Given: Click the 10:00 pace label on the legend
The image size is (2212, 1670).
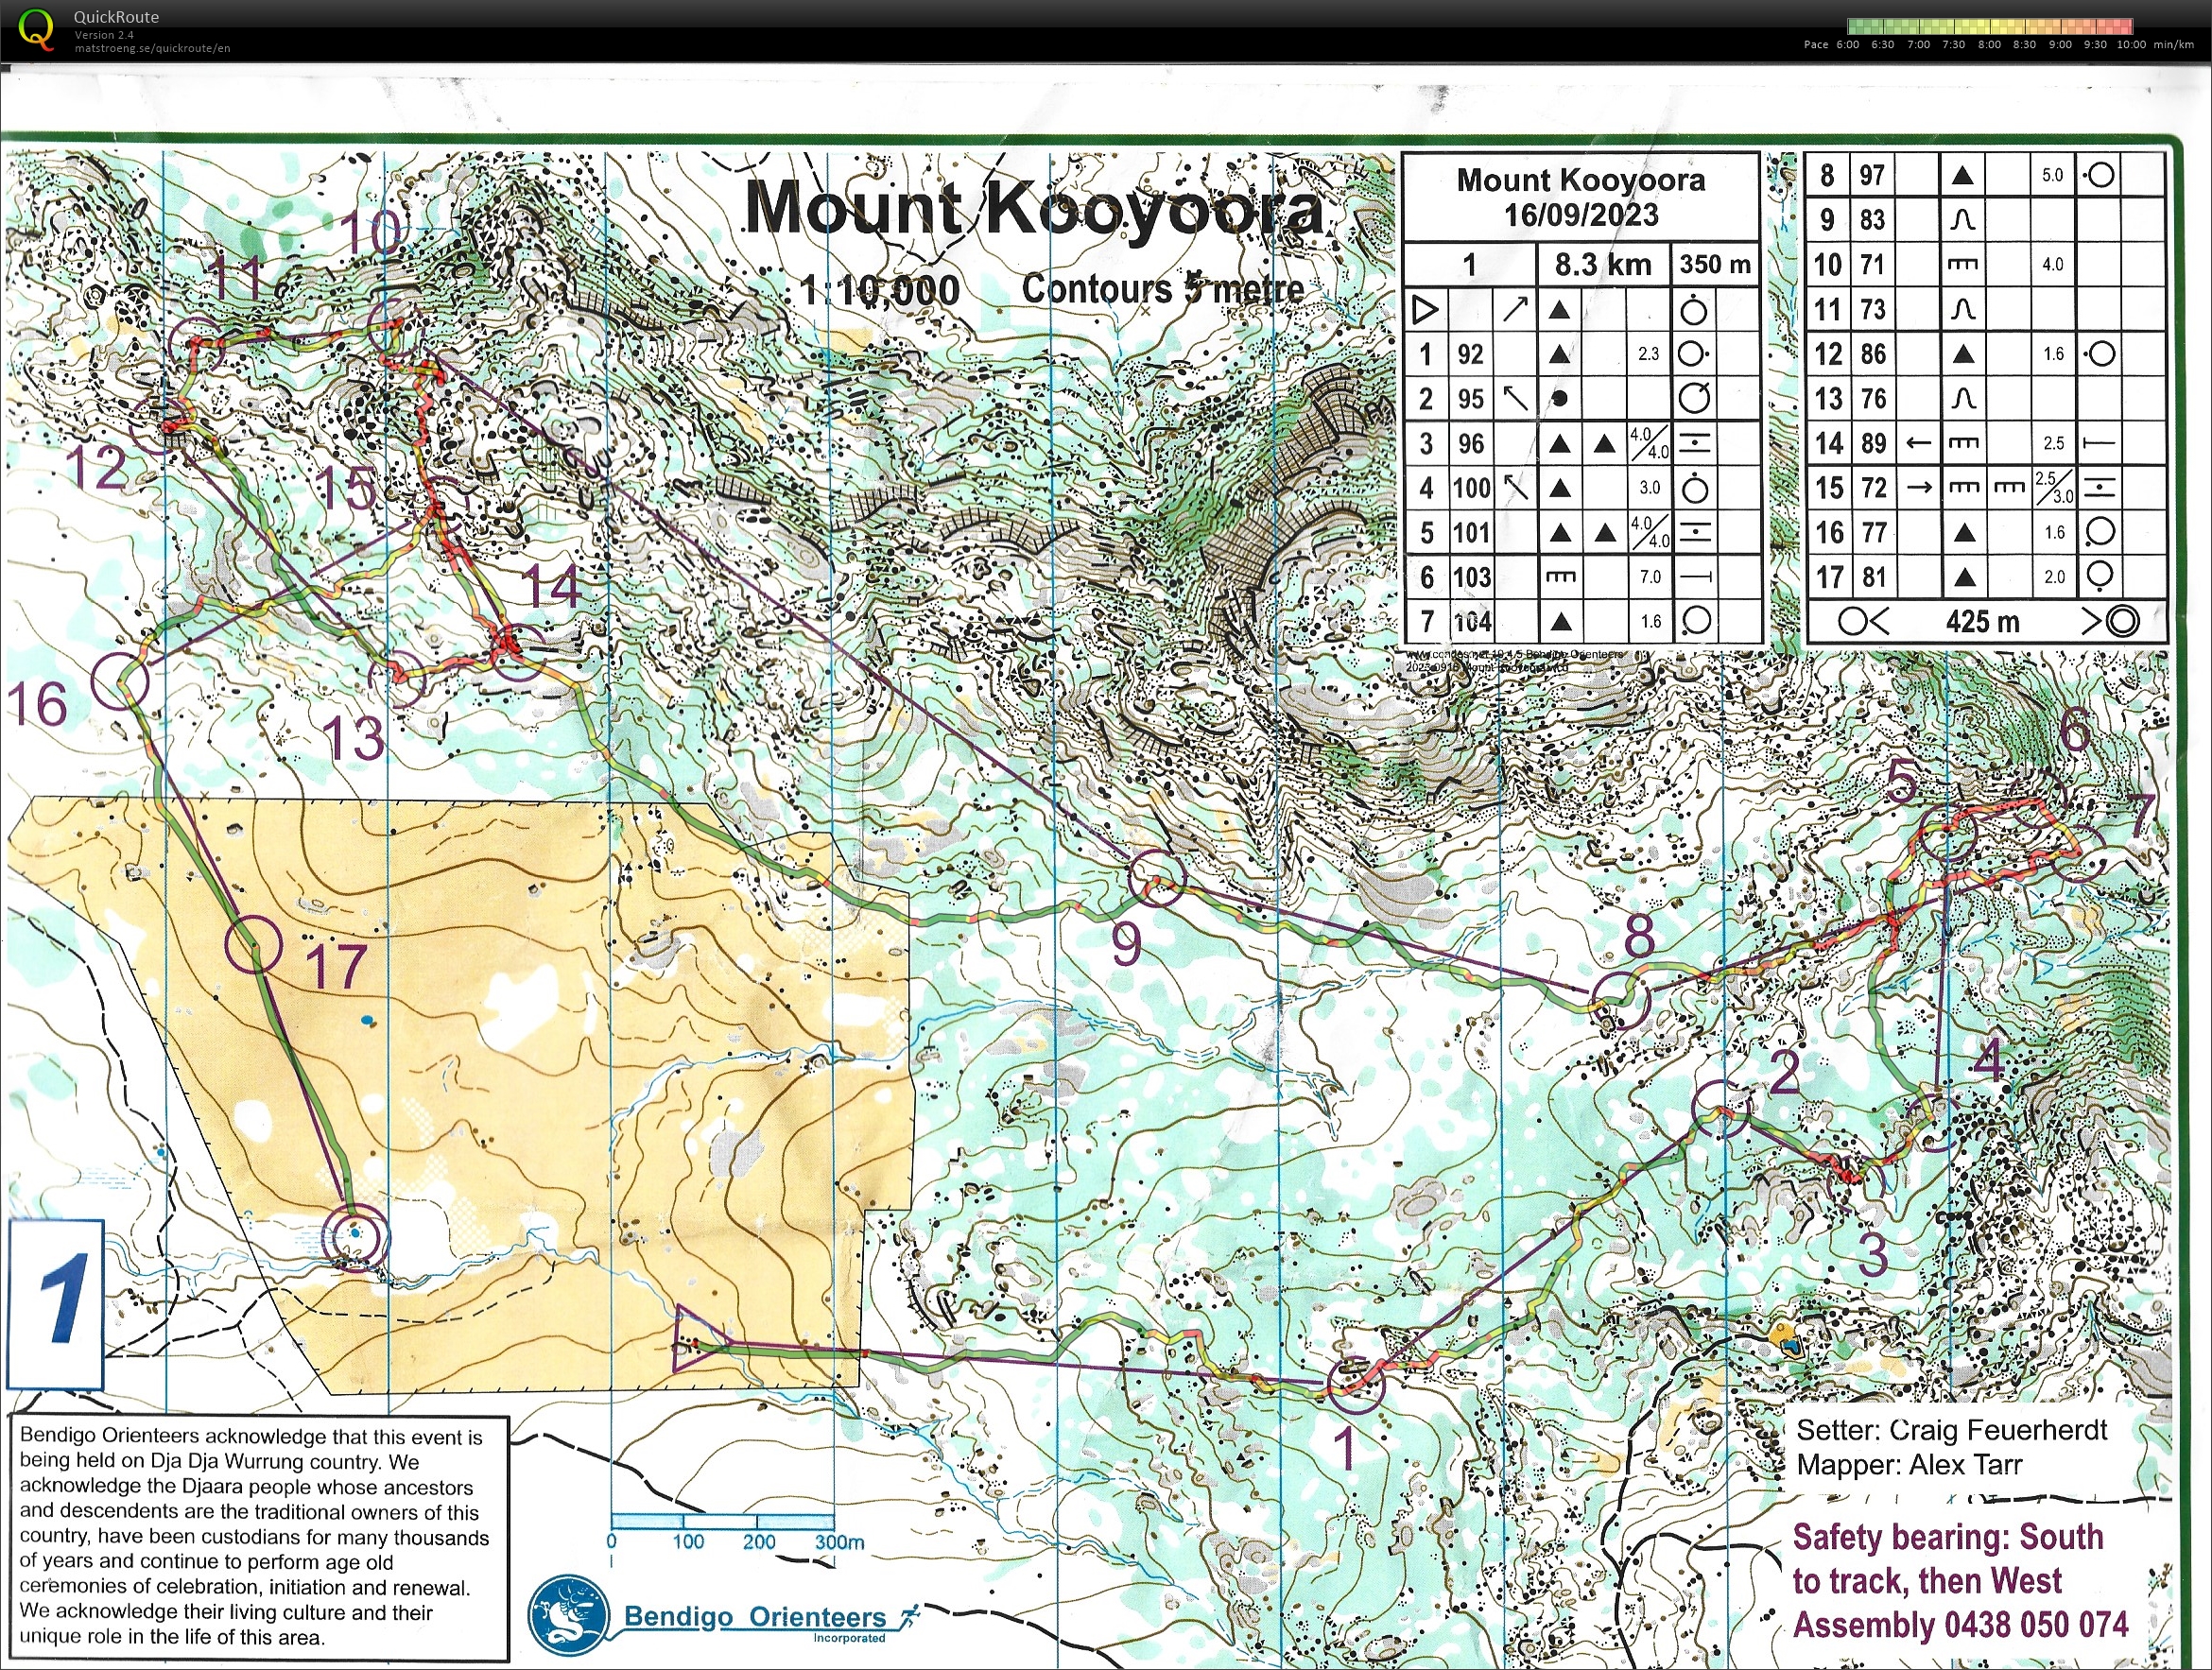Looking at the screenshot, I should point(2131,45).
